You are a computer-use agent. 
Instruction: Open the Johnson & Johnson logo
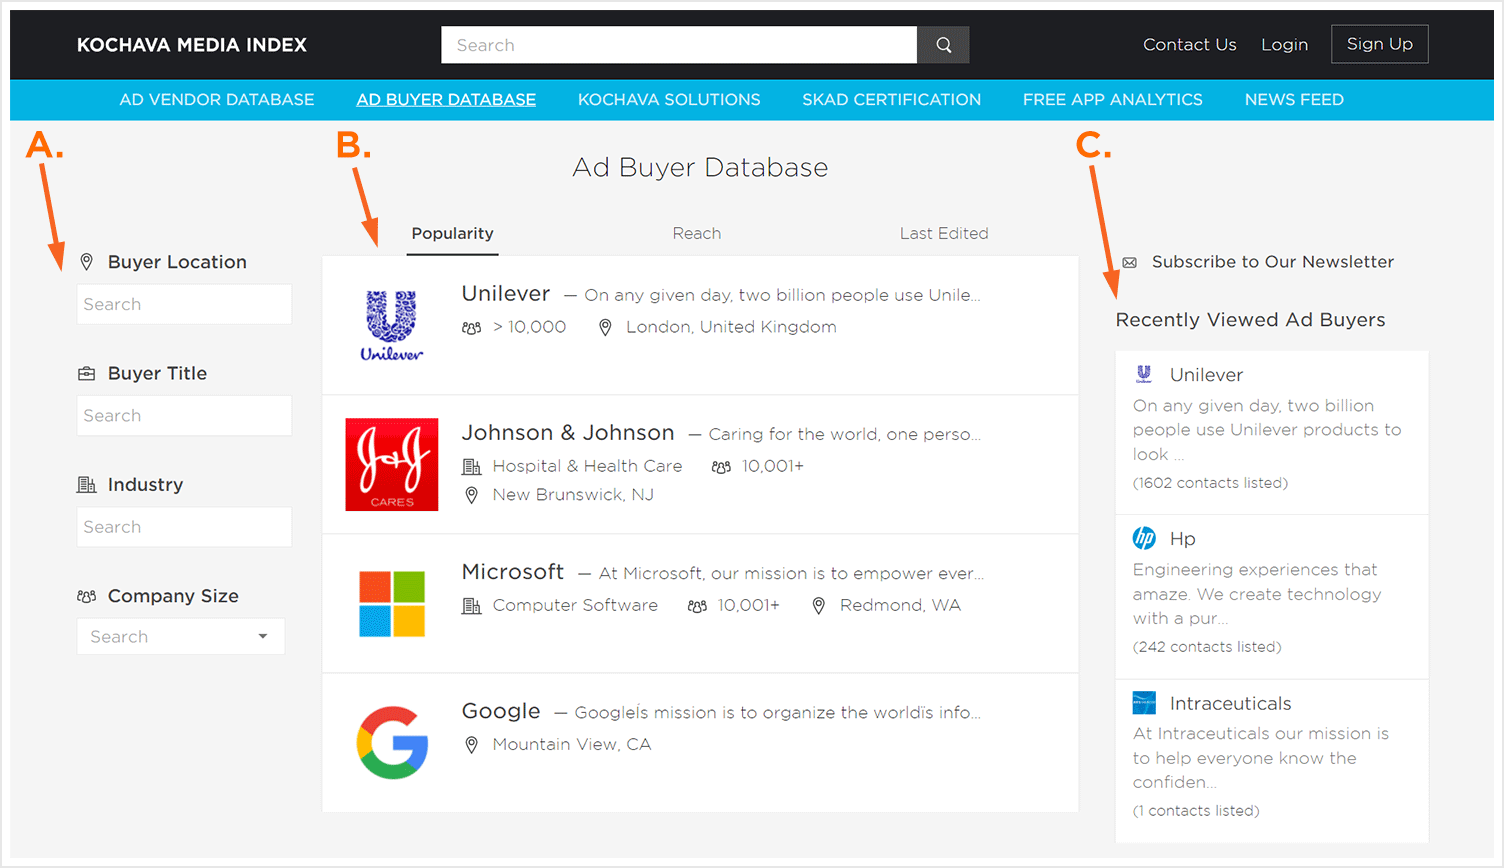point(392,464)
